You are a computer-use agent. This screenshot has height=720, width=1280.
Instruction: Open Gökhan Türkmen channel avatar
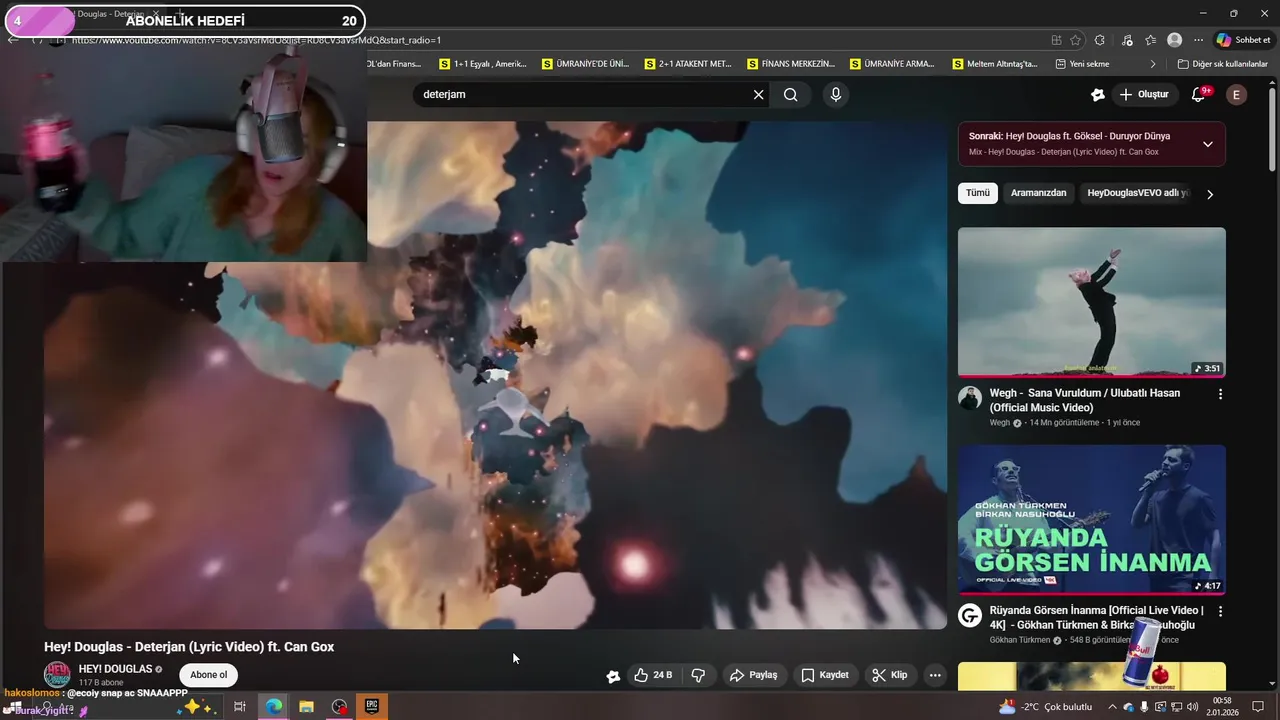pos(970,615)
